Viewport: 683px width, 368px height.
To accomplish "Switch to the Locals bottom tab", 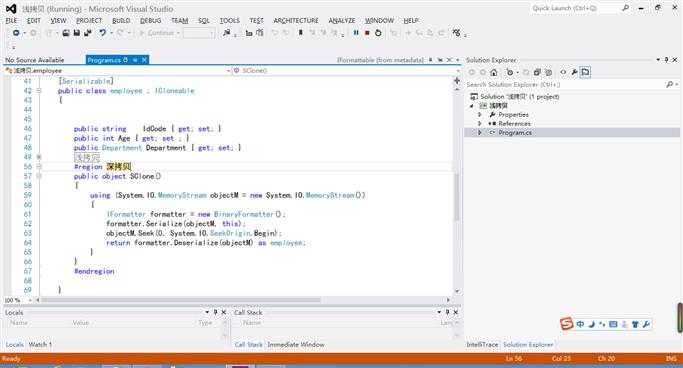I will pos(14,344).
